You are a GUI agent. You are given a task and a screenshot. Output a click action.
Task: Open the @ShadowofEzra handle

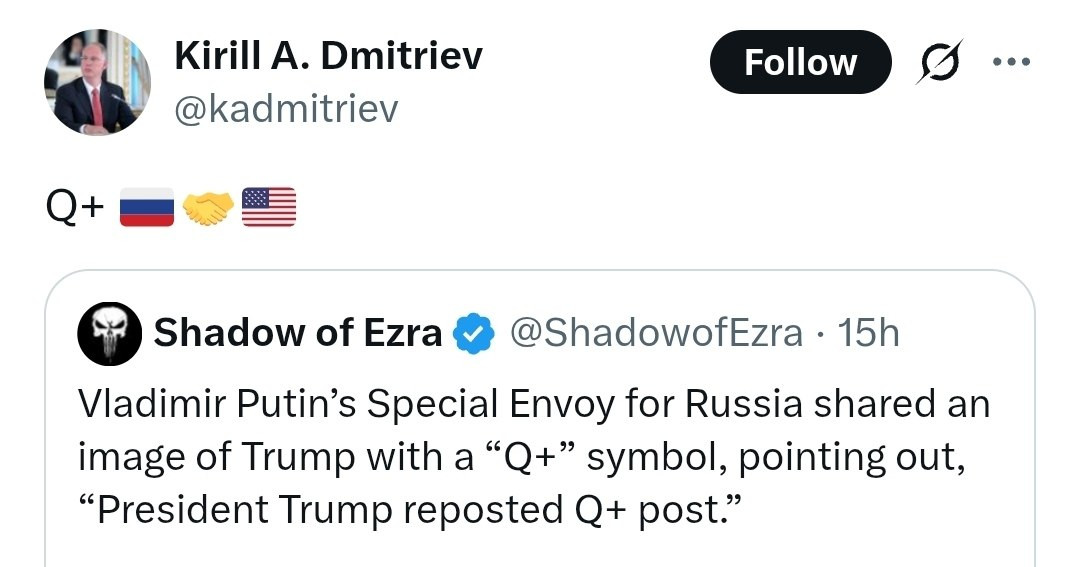click(656, 333)
